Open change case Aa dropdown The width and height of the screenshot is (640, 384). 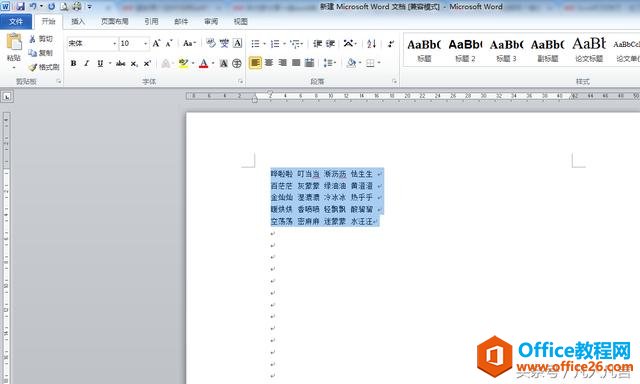[x=189, y=43]
